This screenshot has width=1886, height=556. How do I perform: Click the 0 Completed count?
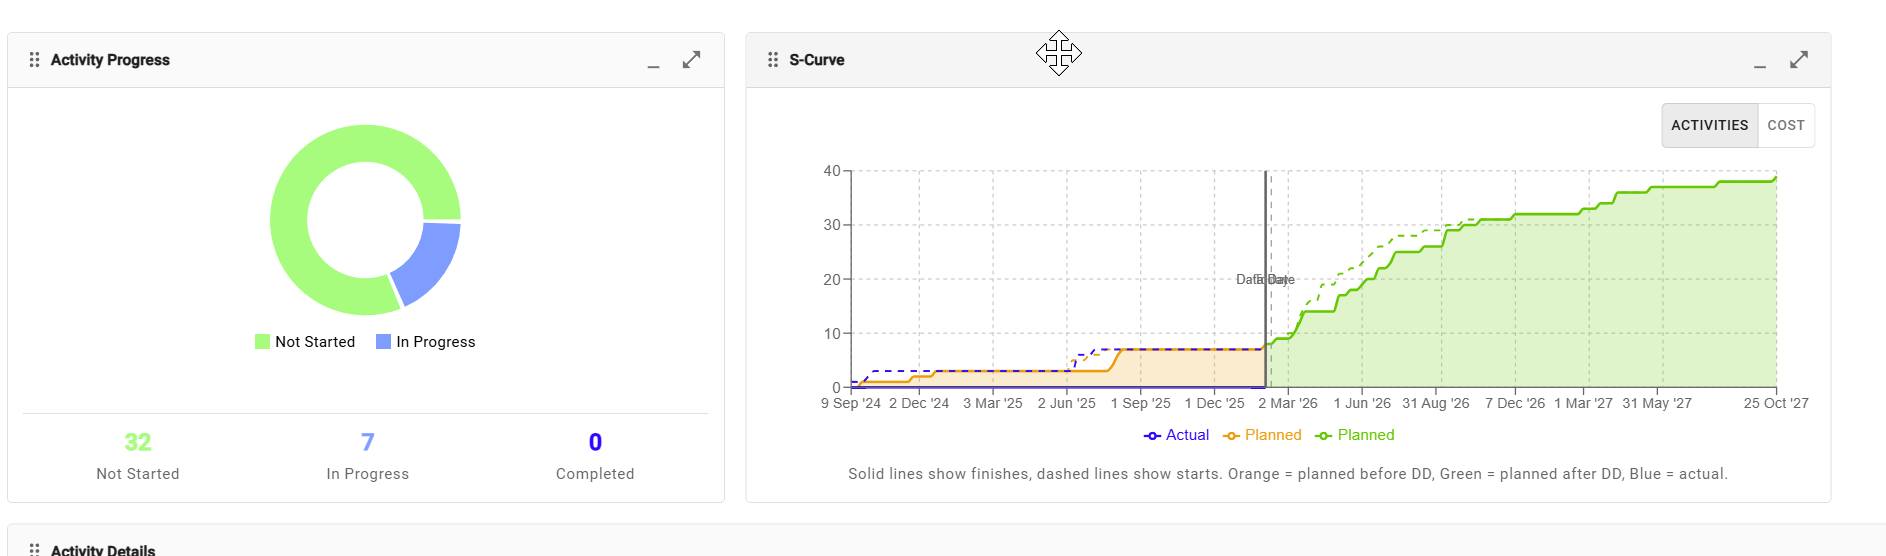pos(595,442)
